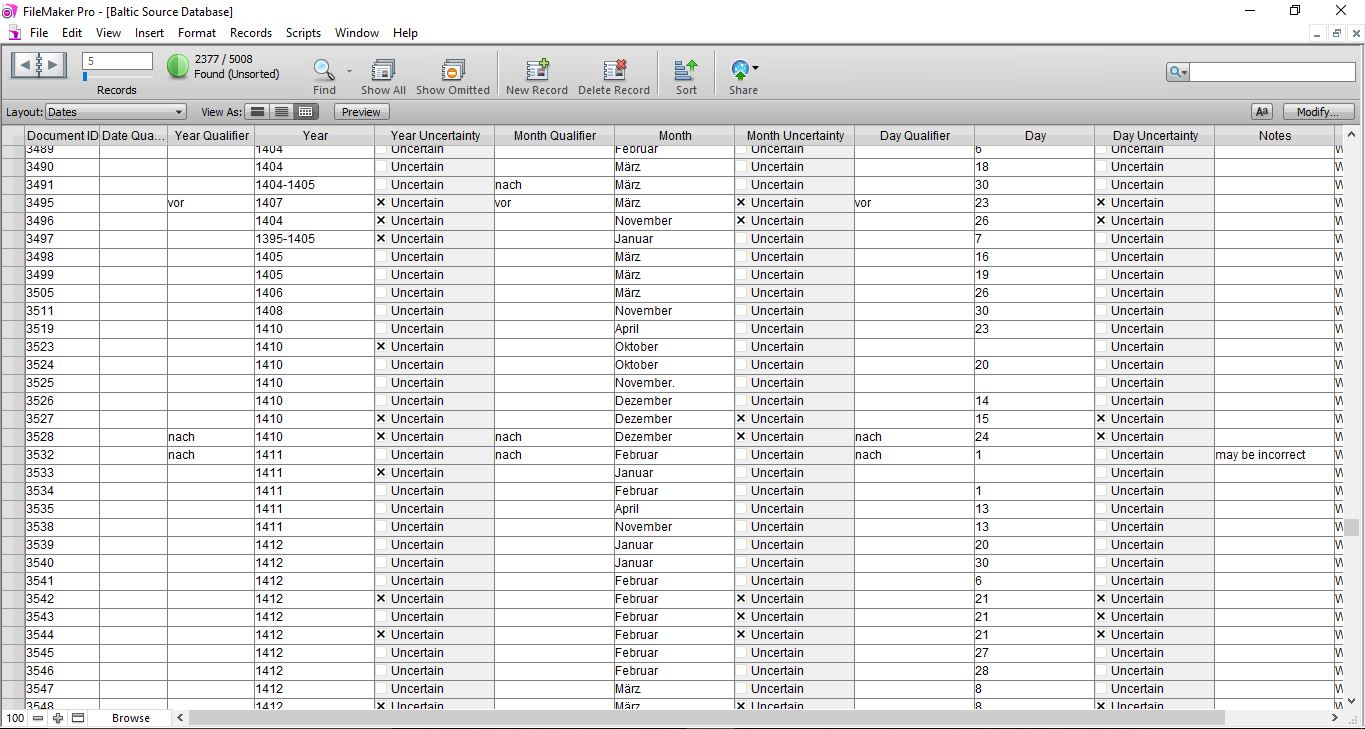Open the Scripts menu

tap(303, 33)
